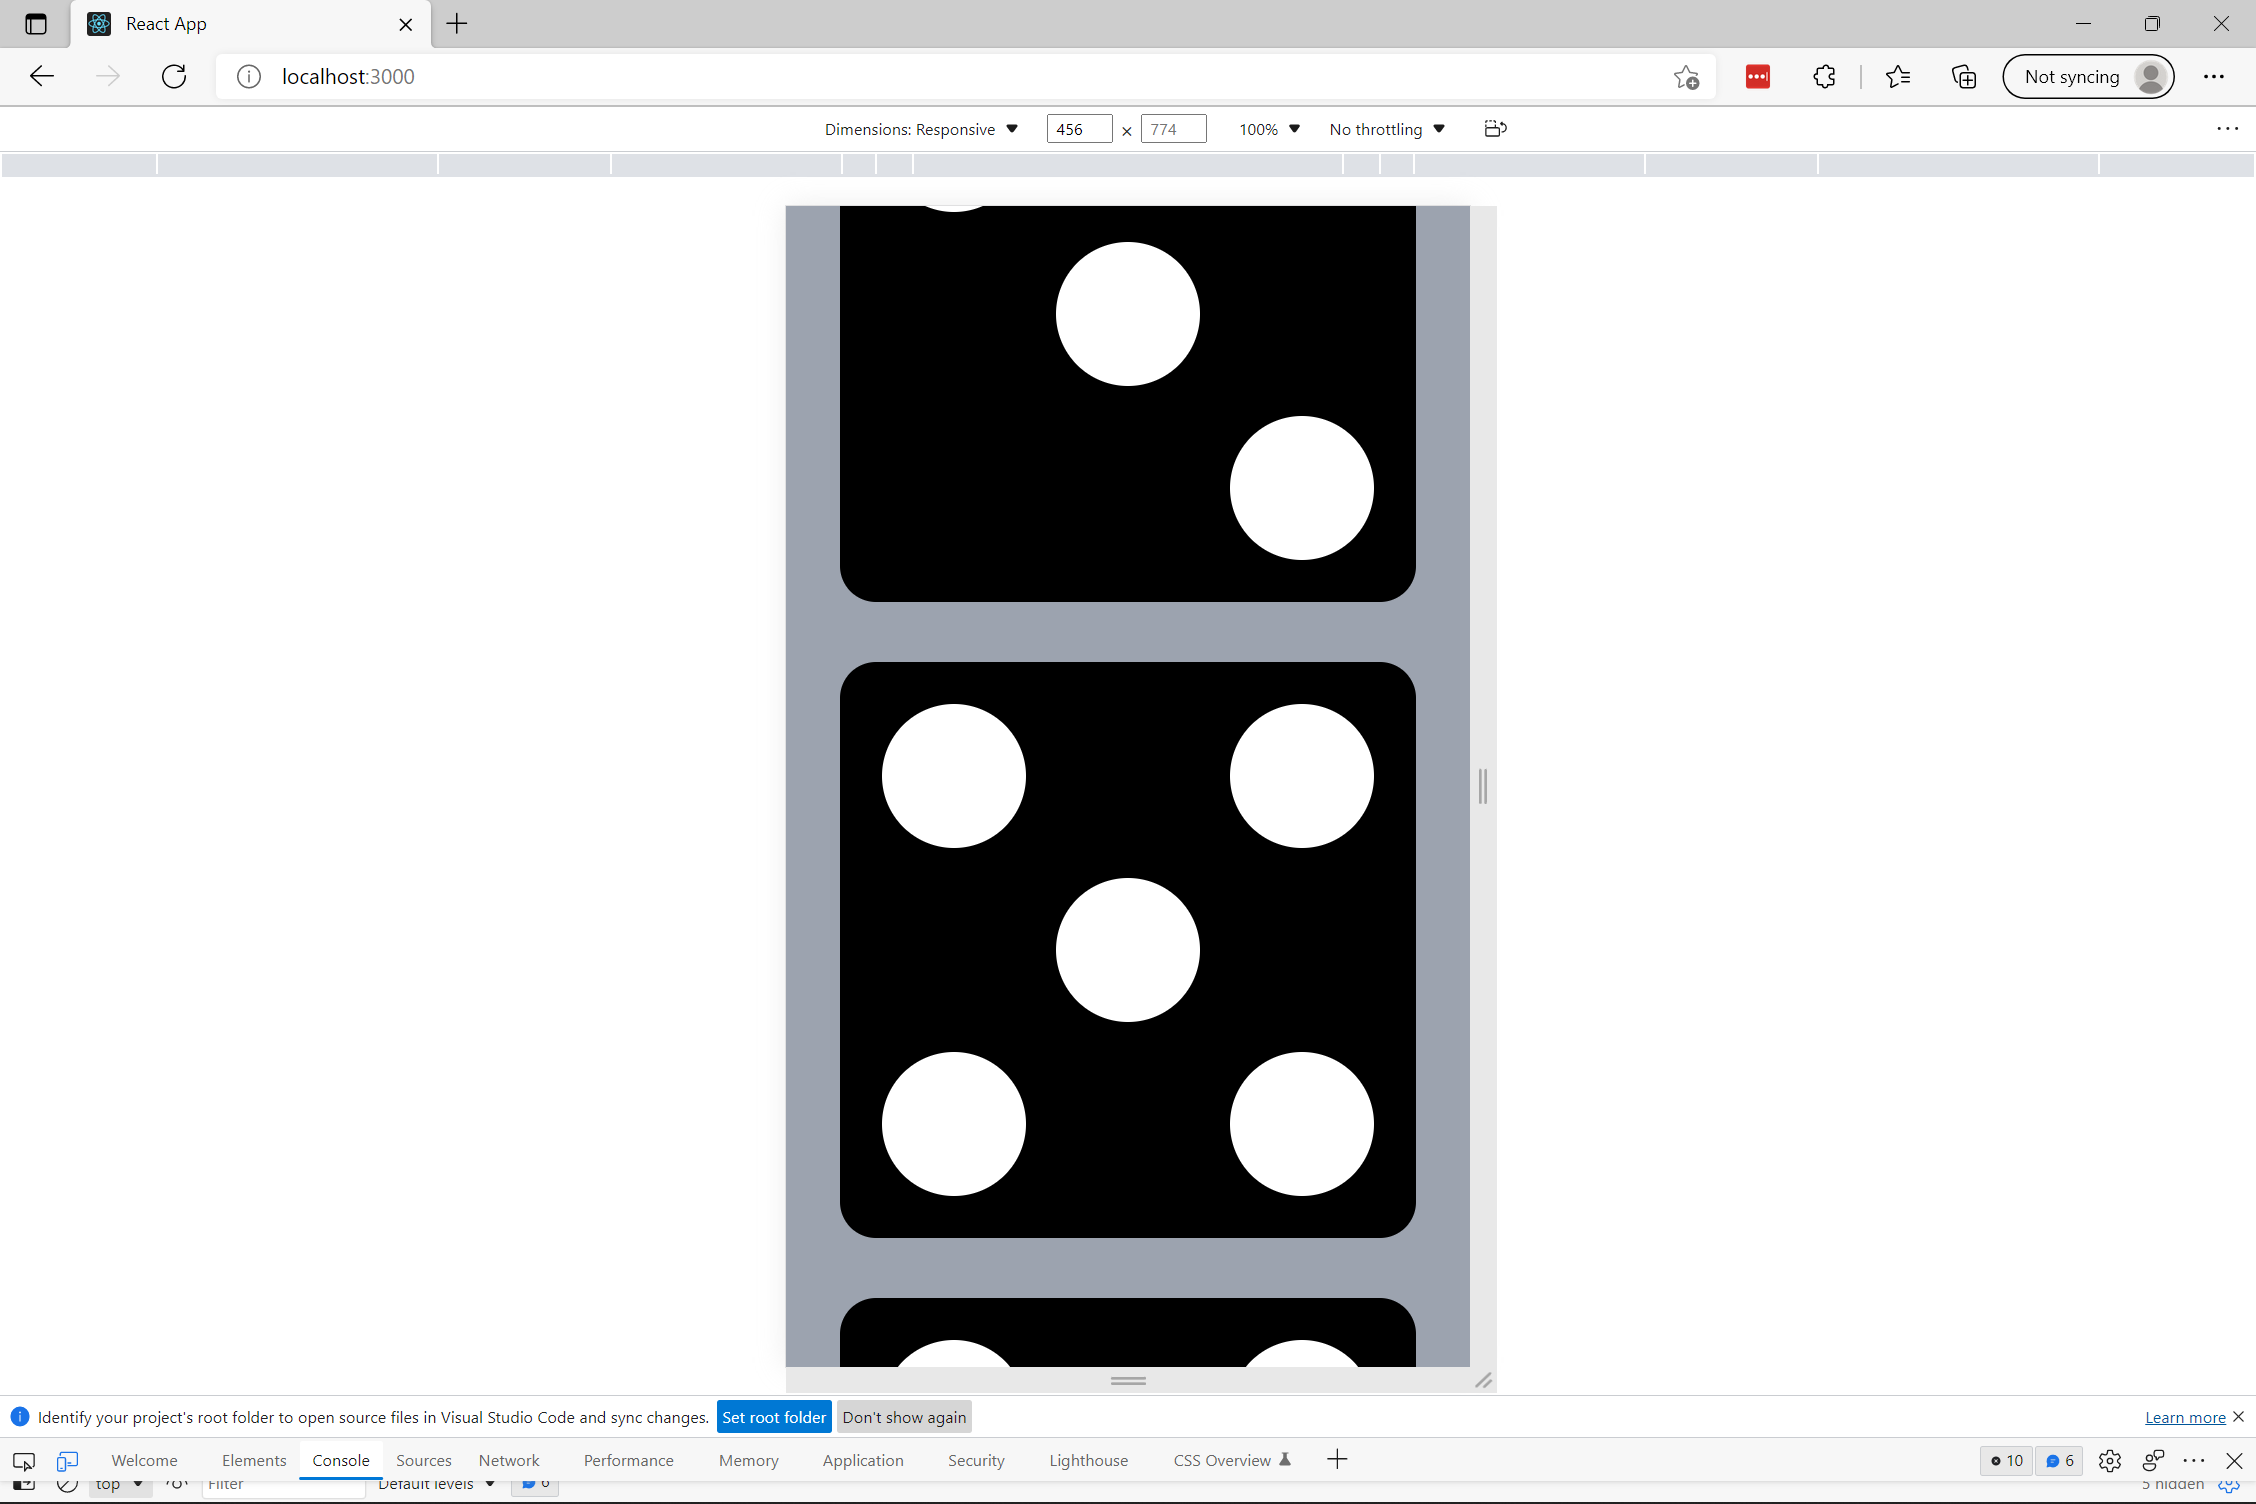
Task: Grab the viewport right-edge resize handle
Action: [1483, 786]
